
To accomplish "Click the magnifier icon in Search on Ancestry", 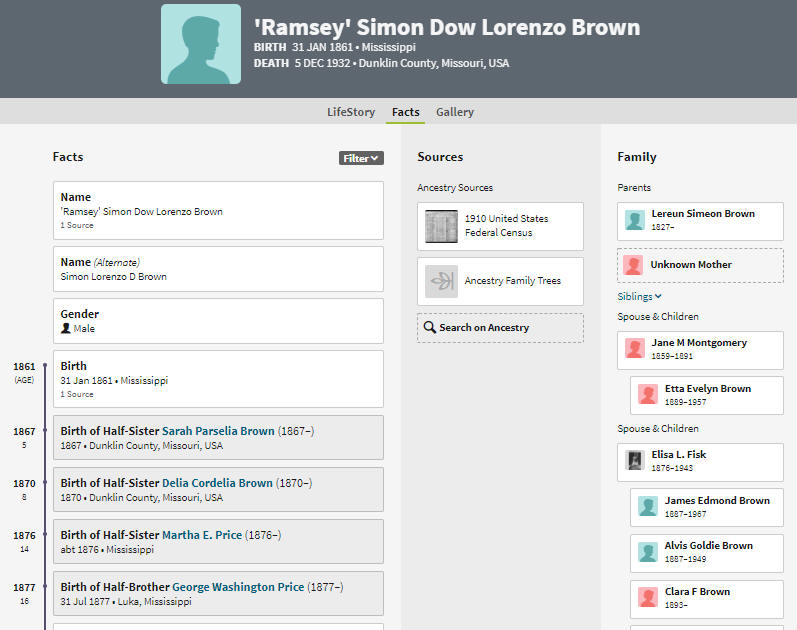I will (430, 327).
